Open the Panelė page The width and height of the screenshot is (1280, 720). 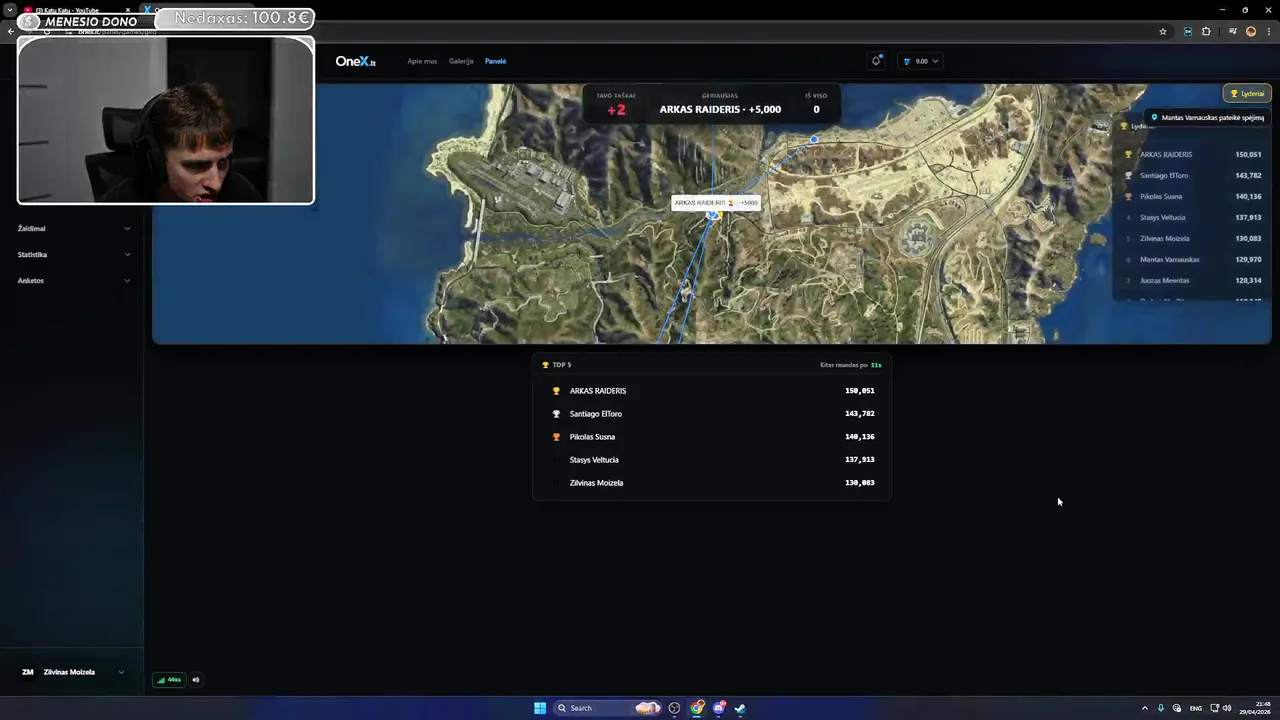click(495, 61)
